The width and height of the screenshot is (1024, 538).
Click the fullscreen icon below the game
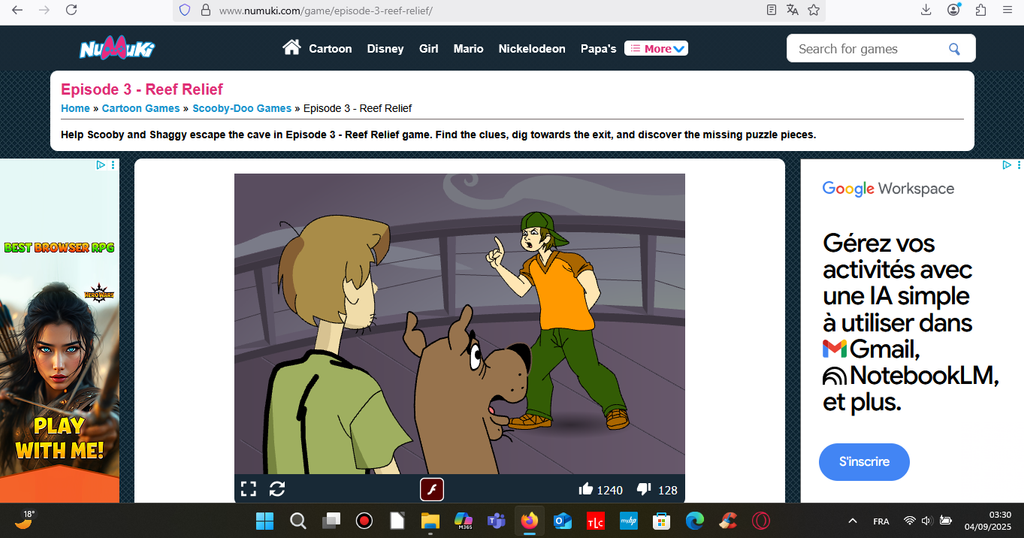tap(248, 489)
